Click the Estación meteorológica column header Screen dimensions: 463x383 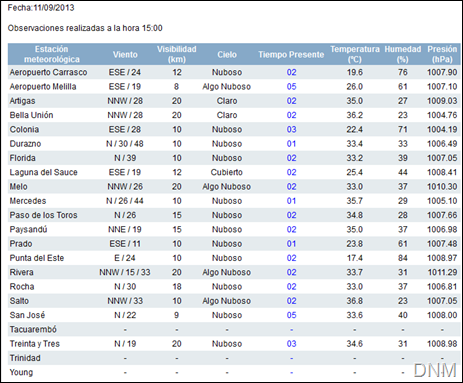click(x=52, y=54)
